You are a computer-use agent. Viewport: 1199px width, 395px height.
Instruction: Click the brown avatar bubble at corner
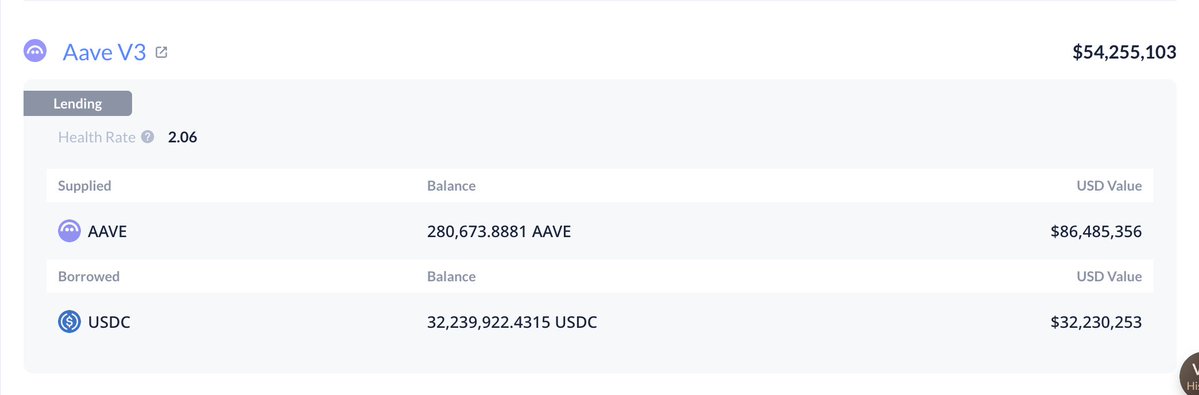1190,374
